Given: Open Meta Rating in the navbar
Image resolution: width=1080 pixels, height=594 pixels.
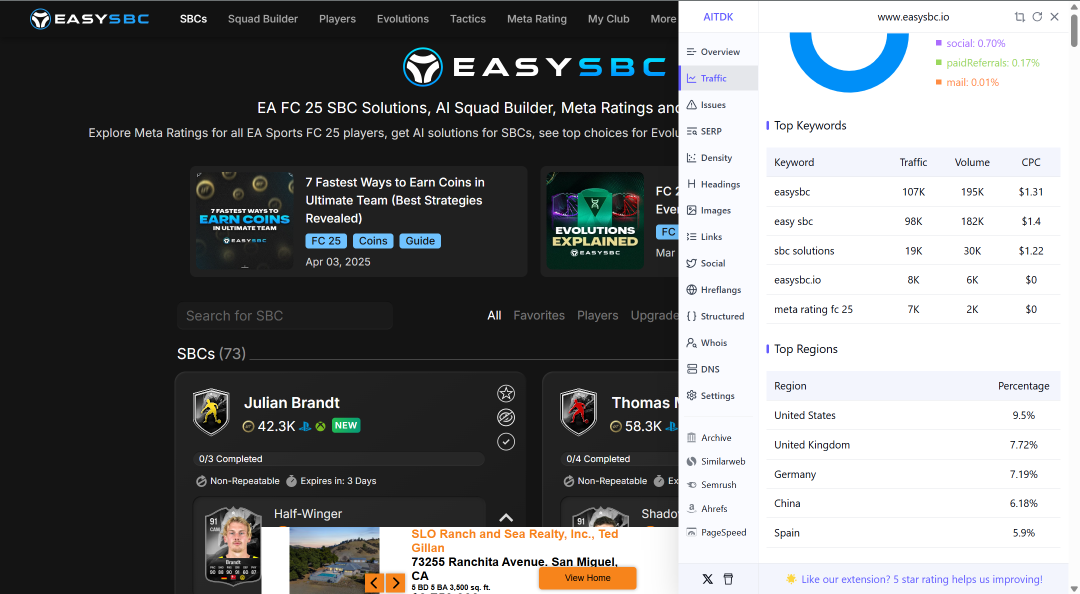Looking at the screenshot, I should click(537, 19).
